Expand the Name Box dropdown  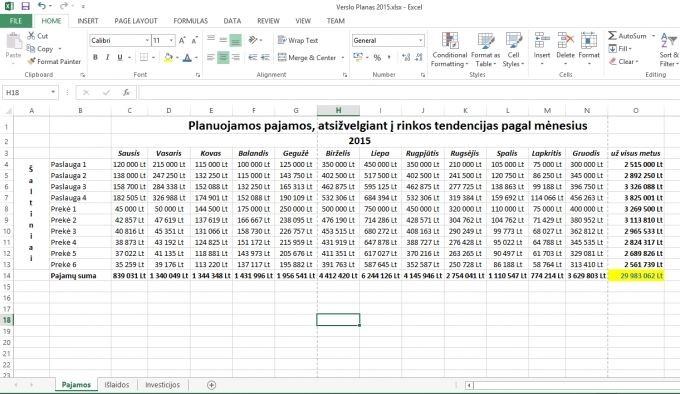53,92
